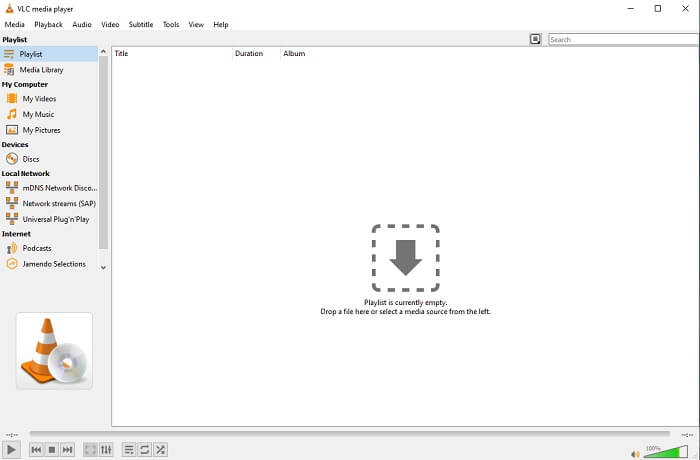Click the My Pictures image icon
700x460 pixels.
click(12, 130)
